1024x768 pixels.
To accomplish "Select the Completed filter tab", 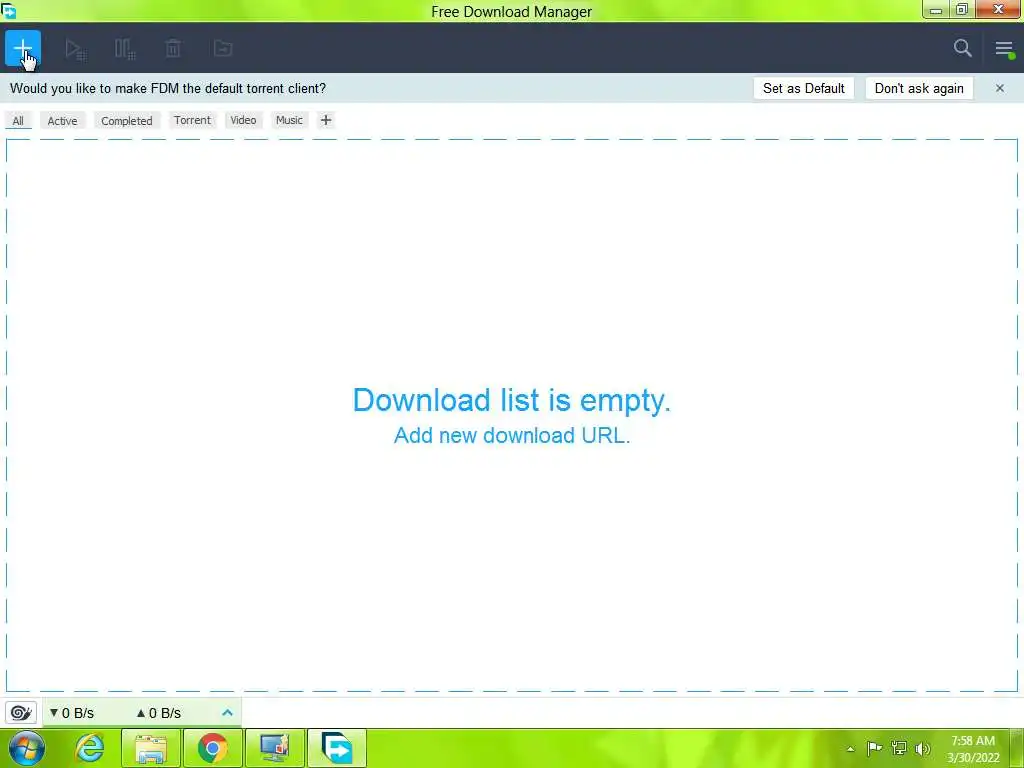I will click(127, 121).
